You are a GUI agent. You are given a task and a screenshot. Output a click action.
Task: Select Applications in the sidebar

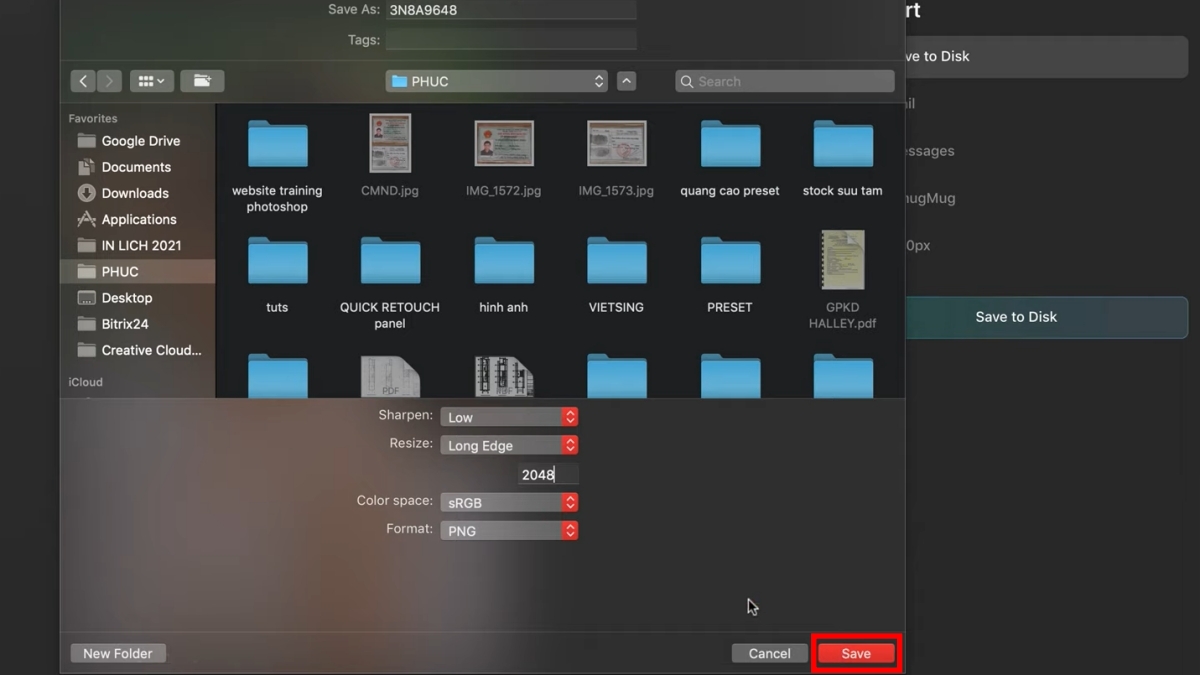pyautogui.click(x=138, y=219)
